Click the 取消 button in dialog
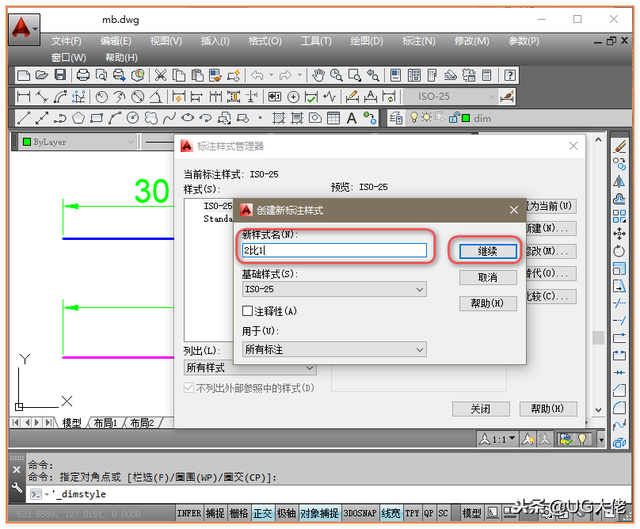 tap(488, 278)
